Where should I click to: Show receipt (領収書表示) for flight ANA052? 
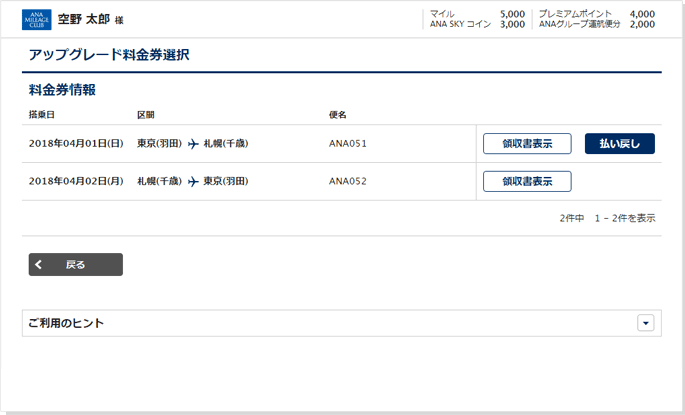point(527,182)
